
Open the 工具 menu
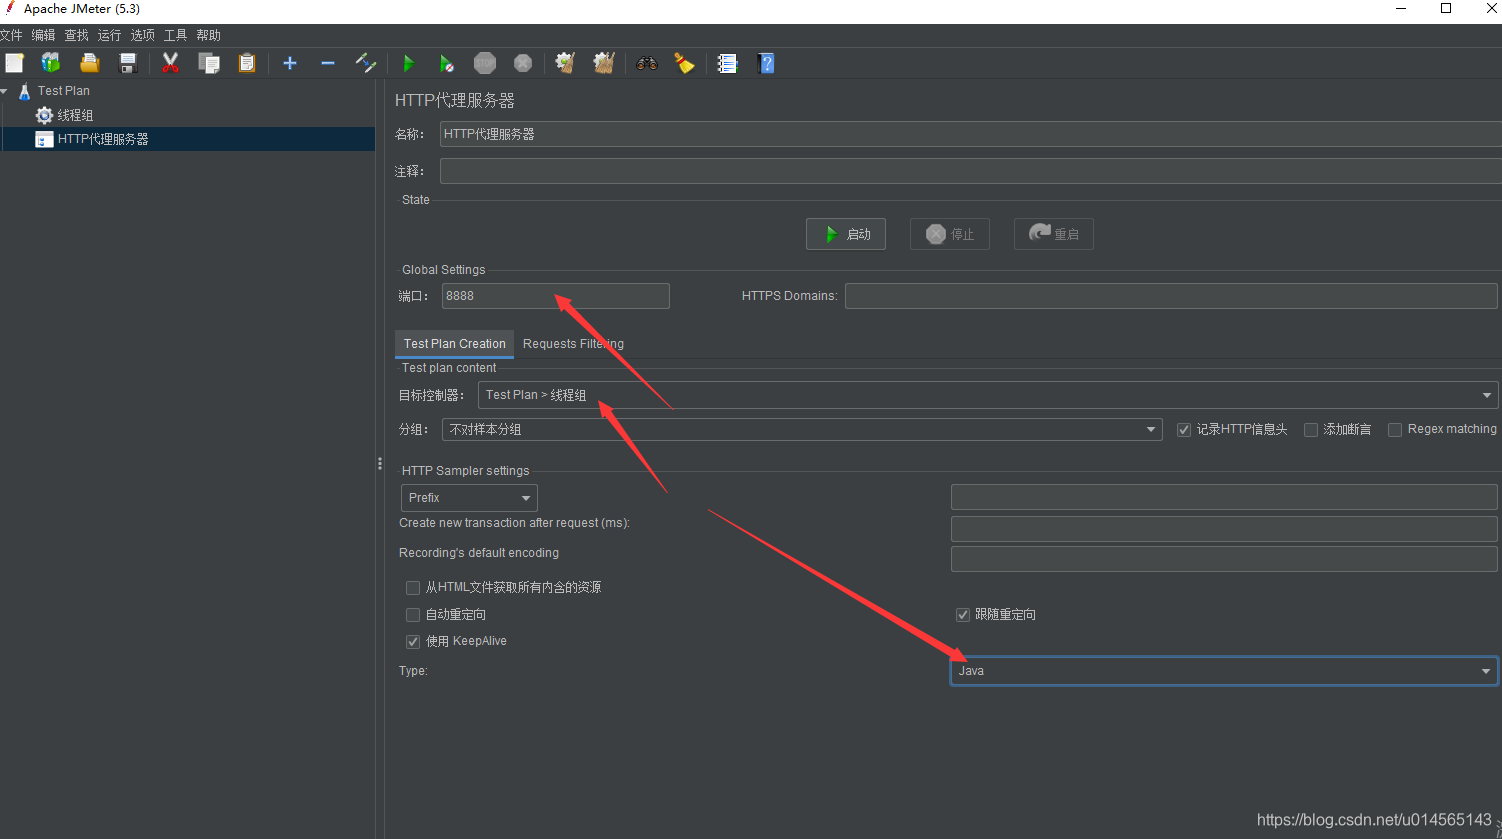(x=176, y=35)
